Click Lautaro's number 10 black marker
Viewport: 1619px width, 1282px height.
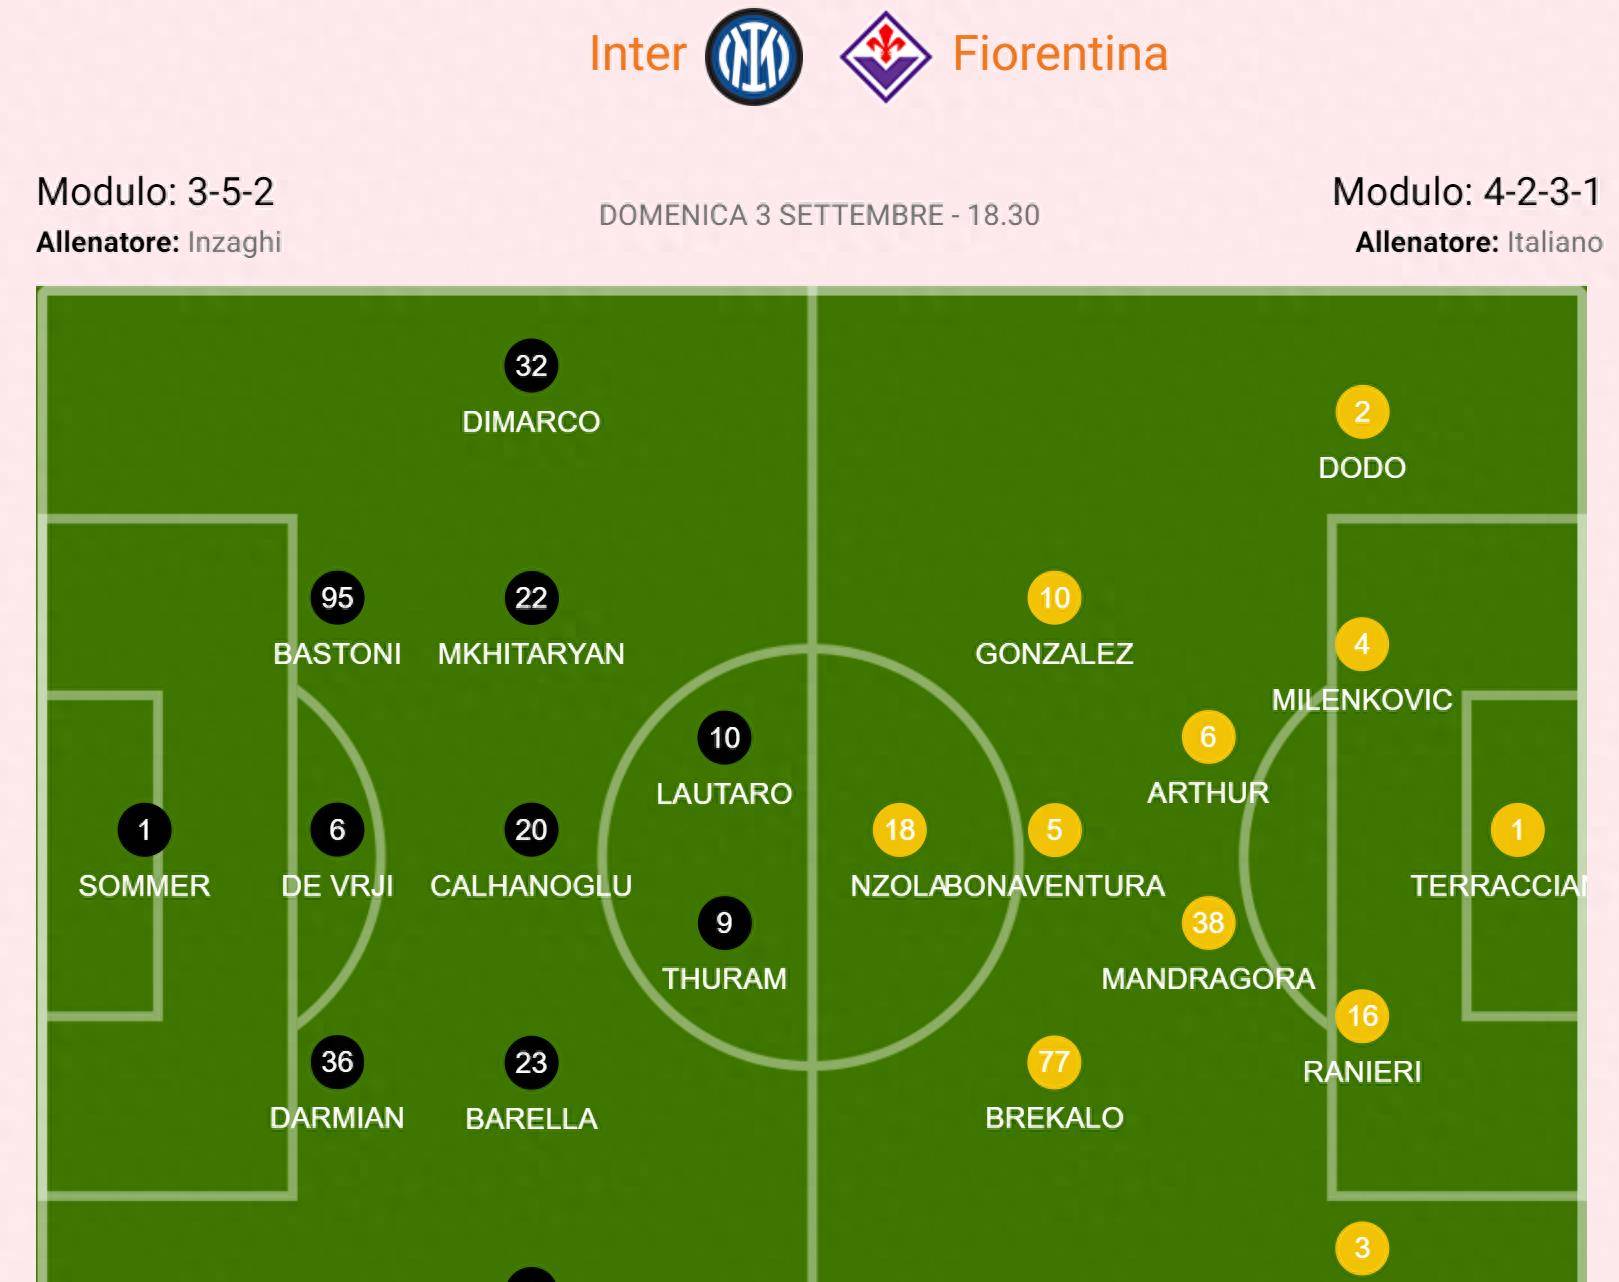pyautogui.click(x=724, y=738)
